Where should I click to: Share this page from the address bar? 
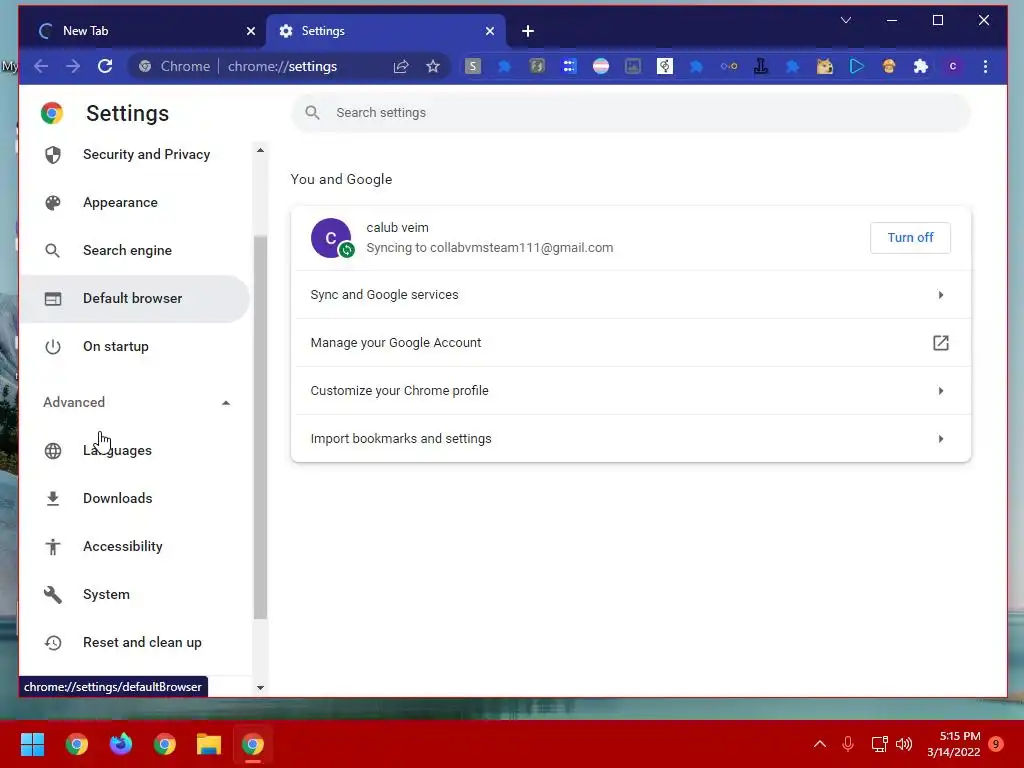pos(401,66)
